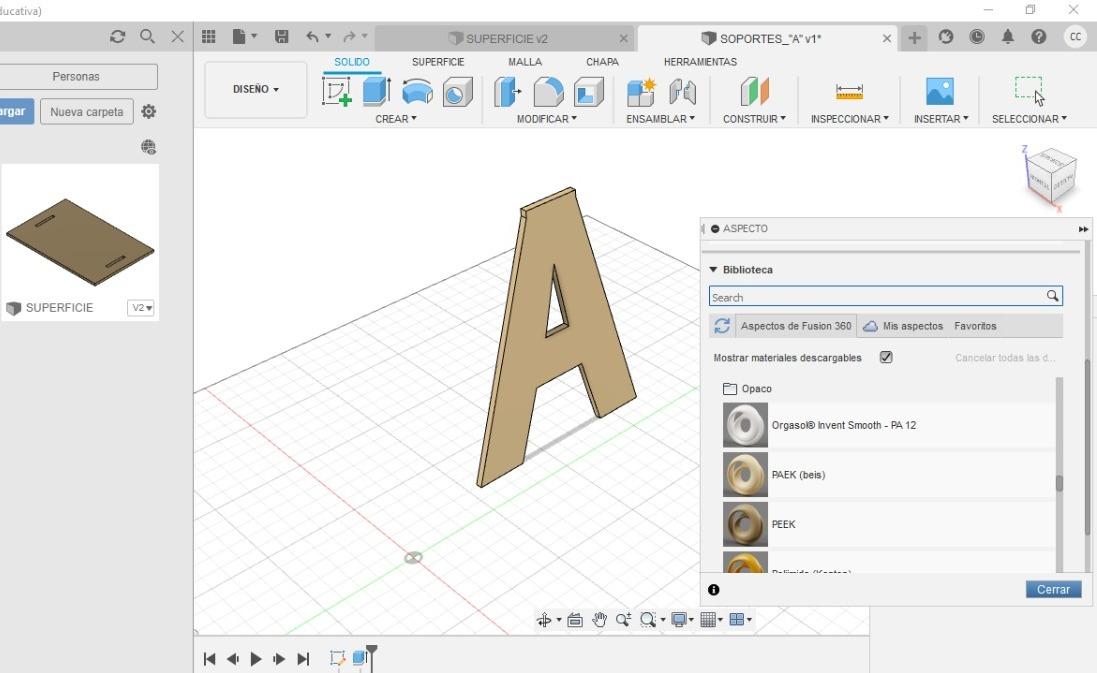Screen dimensions: 1097x673
Task: Switch to the CHAPA ribbon tab
Action: pos(602,62)
